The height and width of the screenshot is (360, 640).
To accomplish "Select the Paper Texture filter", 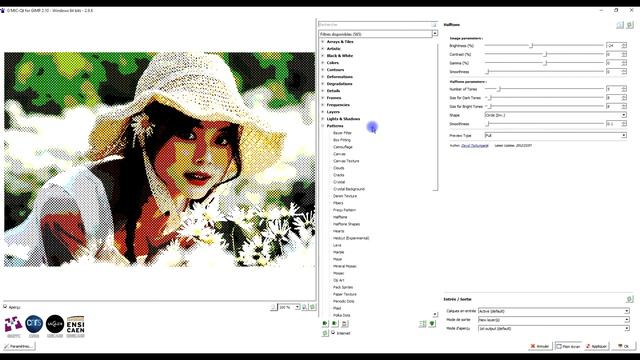I will click(344, 294).
